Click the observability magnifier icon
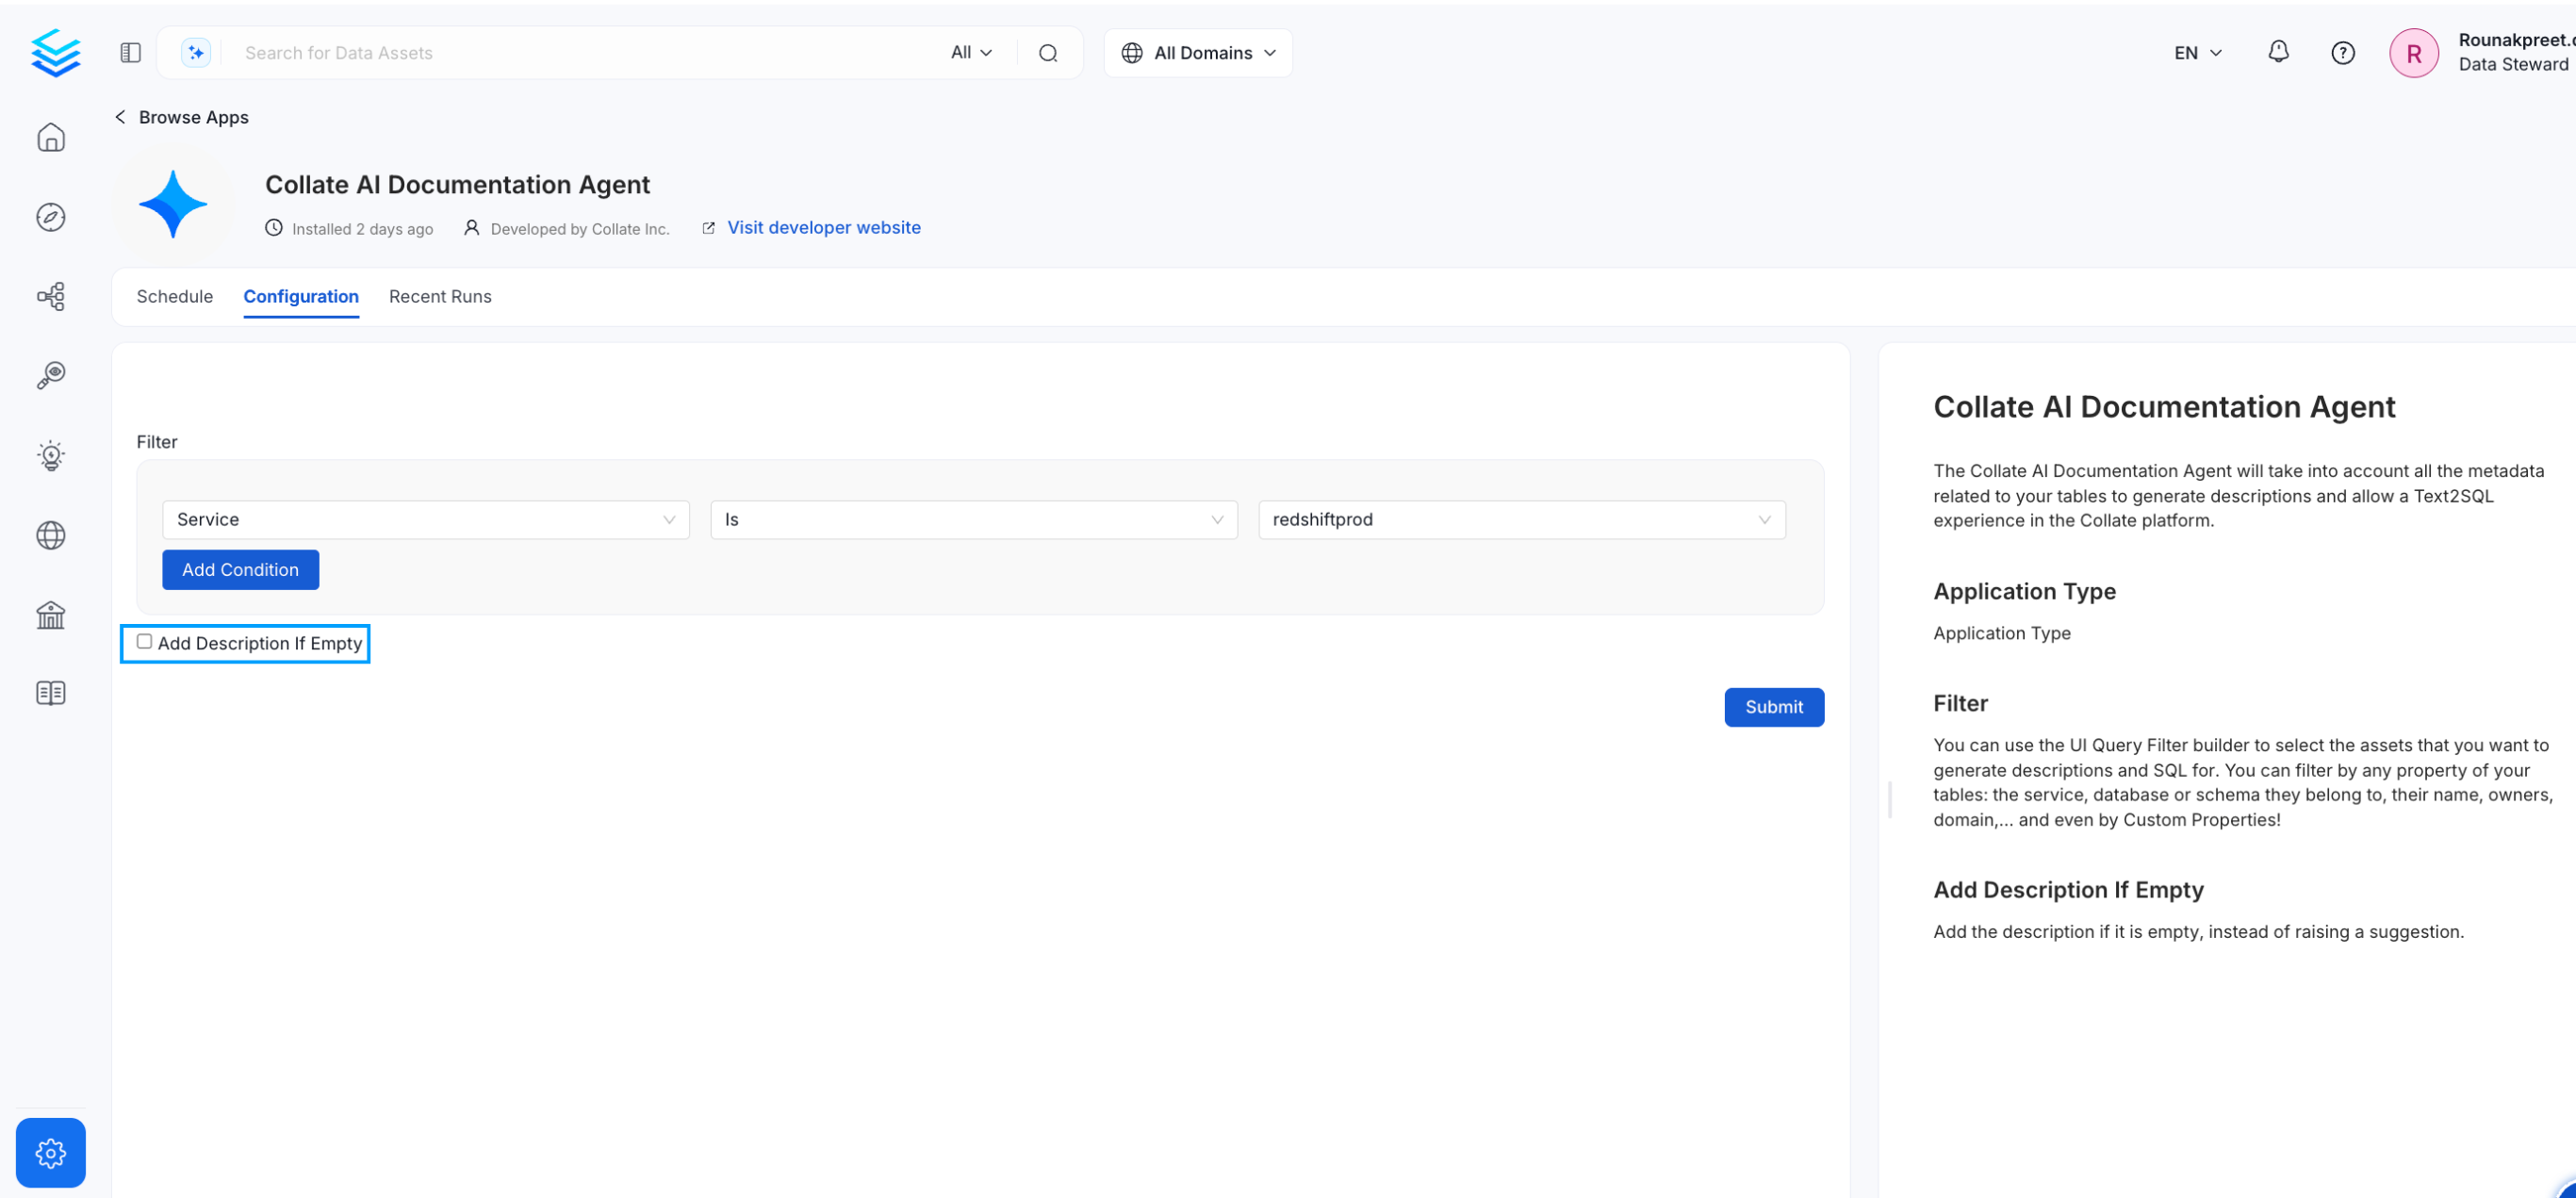Viewport: 2576px width, 1198px height. (51, 375)
